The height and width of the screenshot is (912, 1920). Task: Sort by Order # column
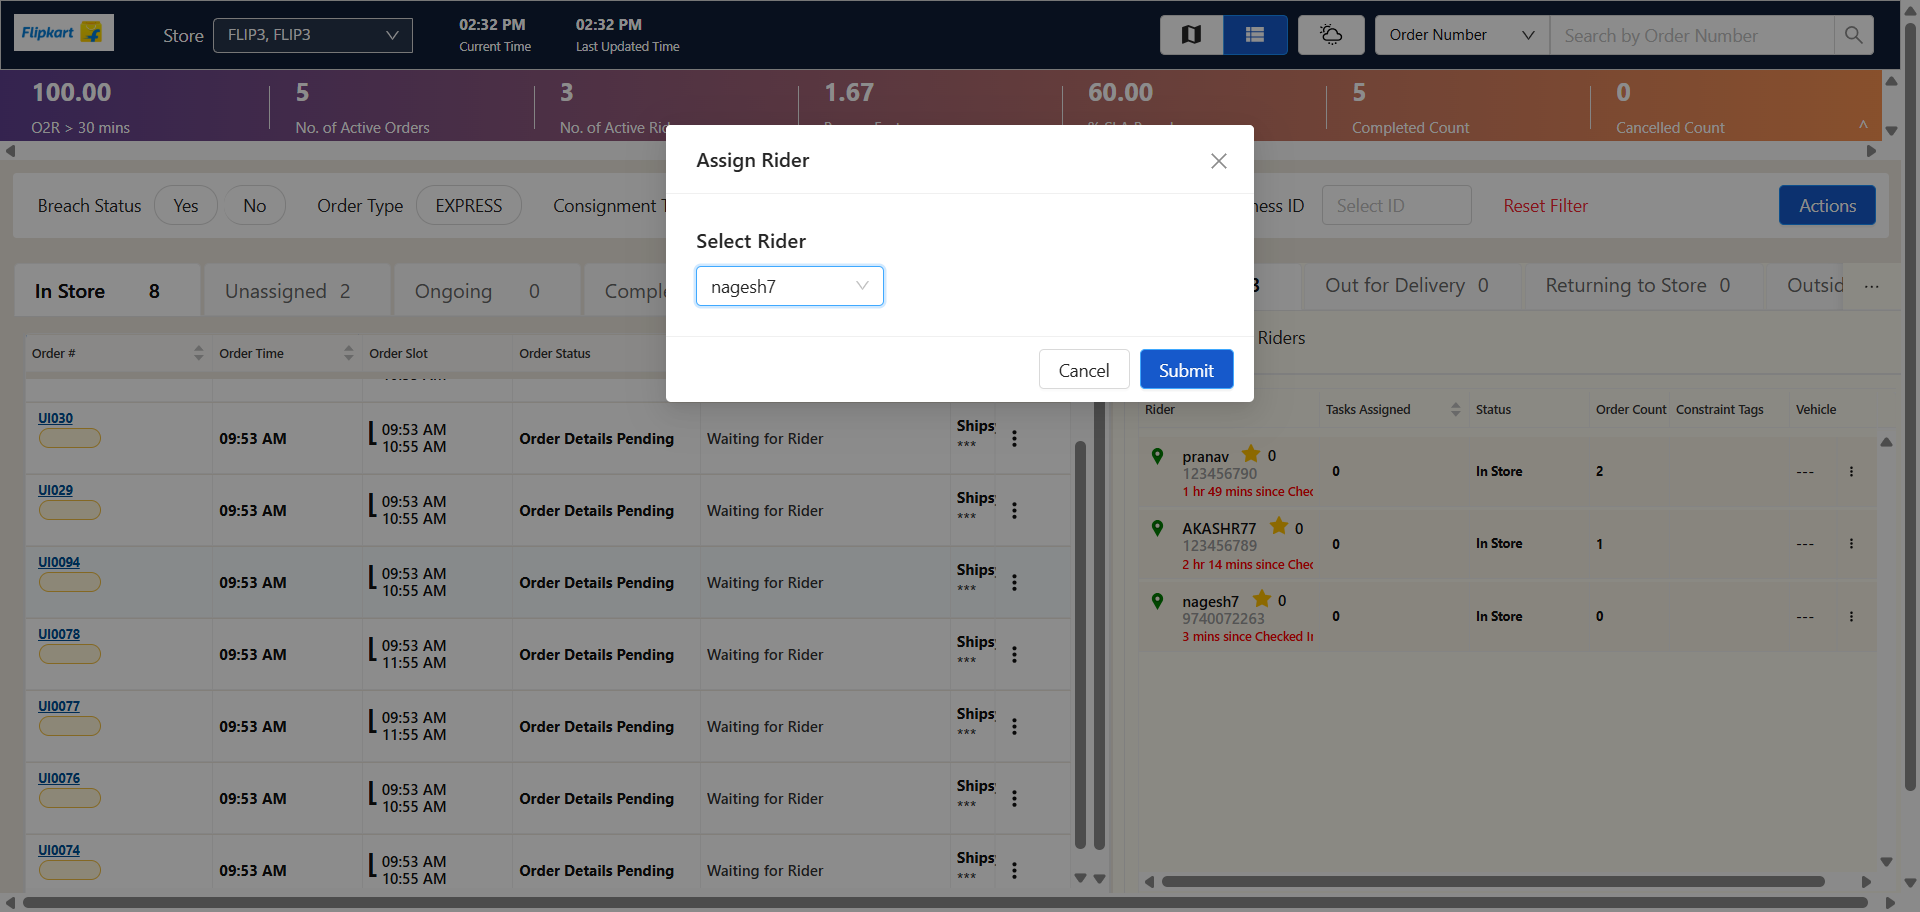coord(198,353)
